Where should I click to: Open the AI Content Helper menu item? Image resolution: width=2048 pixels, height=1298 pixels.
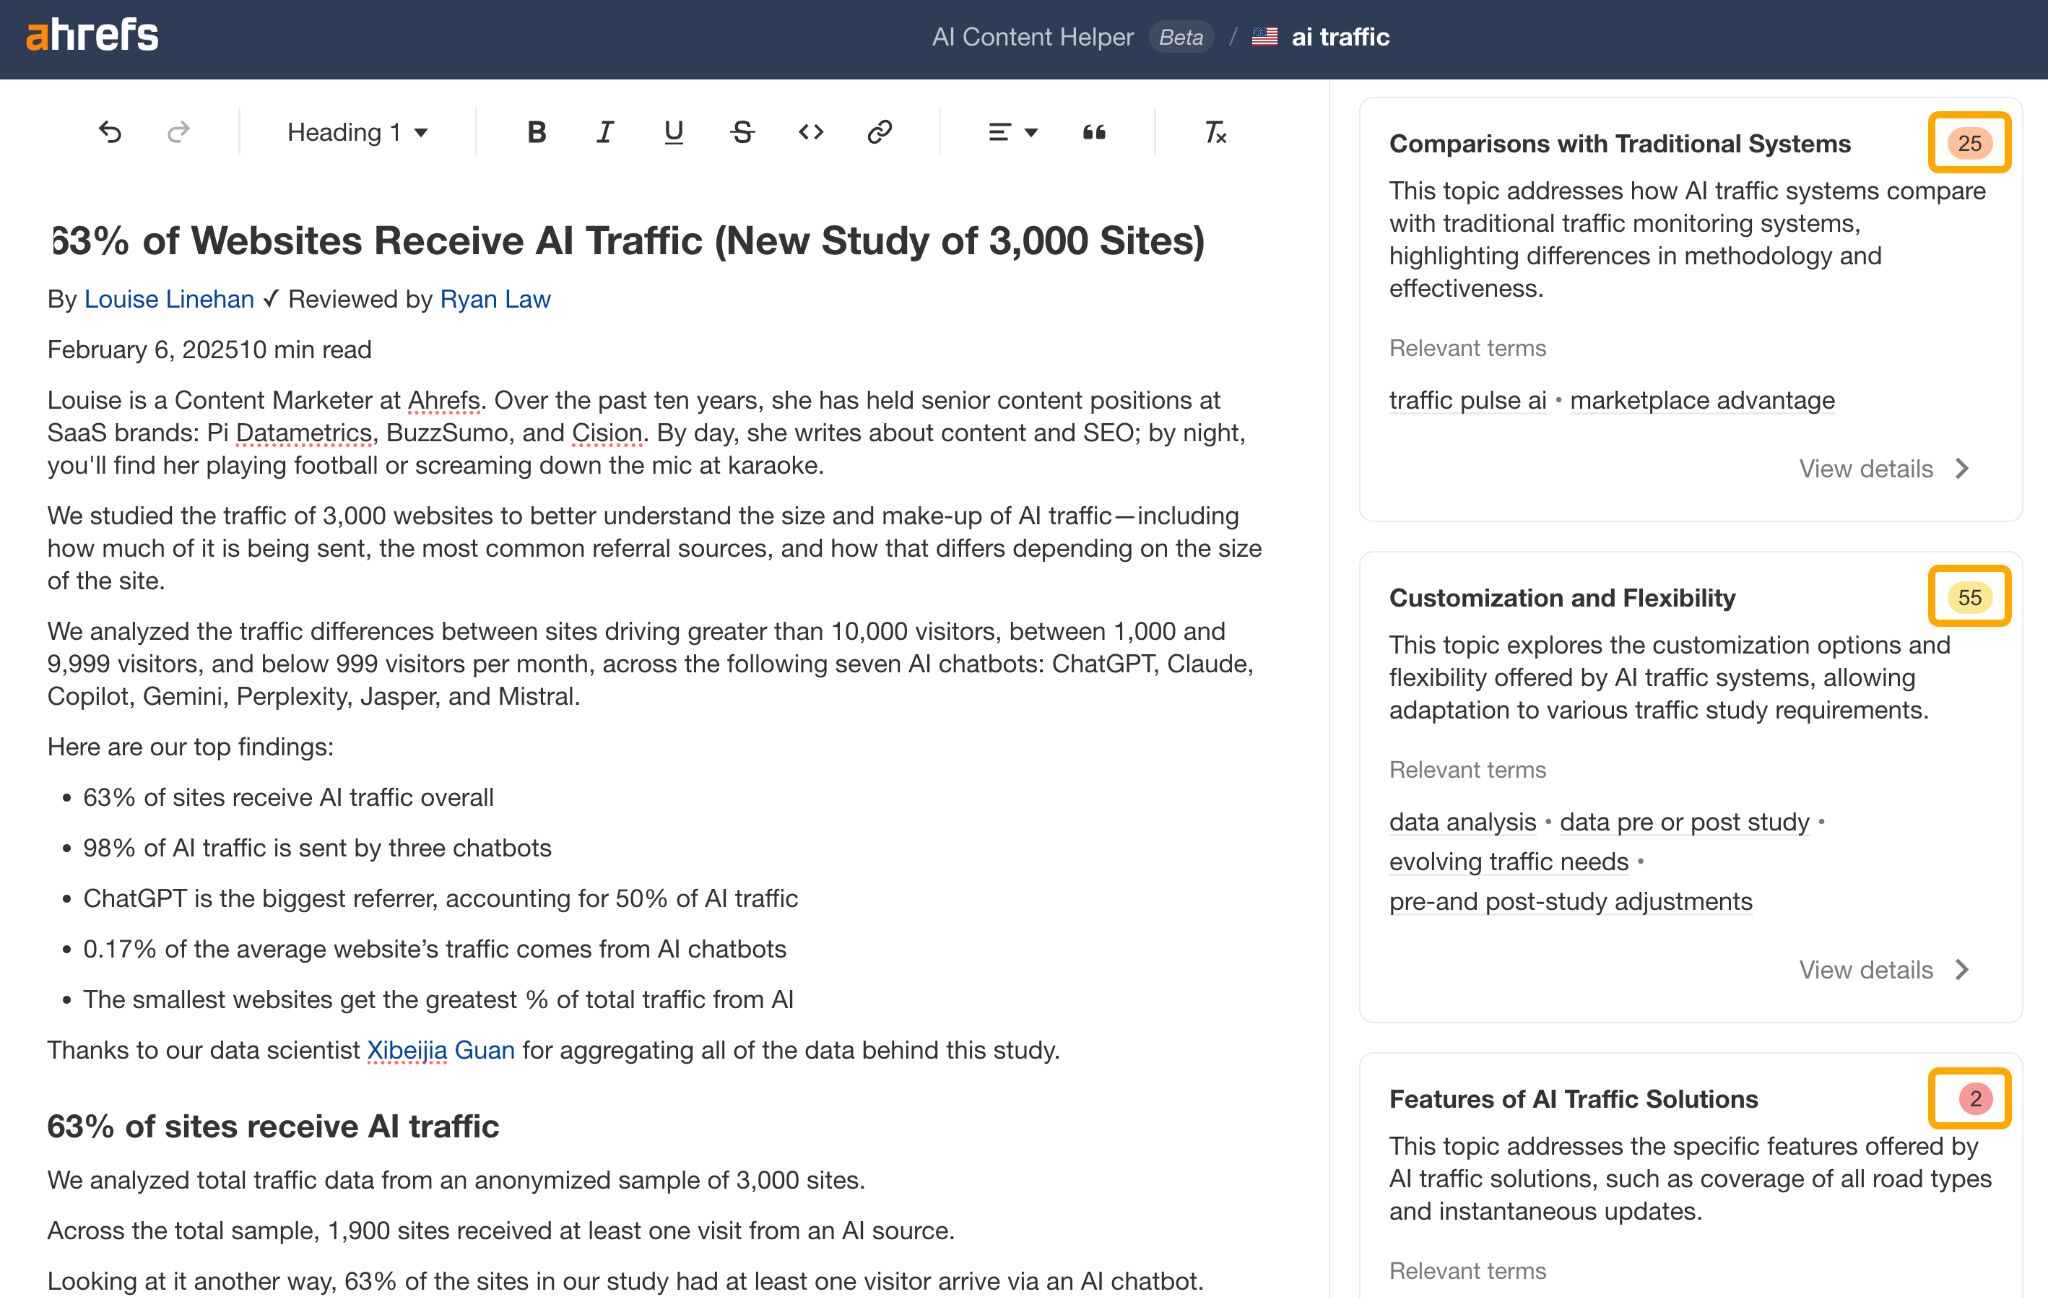[x=1032, y=36]
